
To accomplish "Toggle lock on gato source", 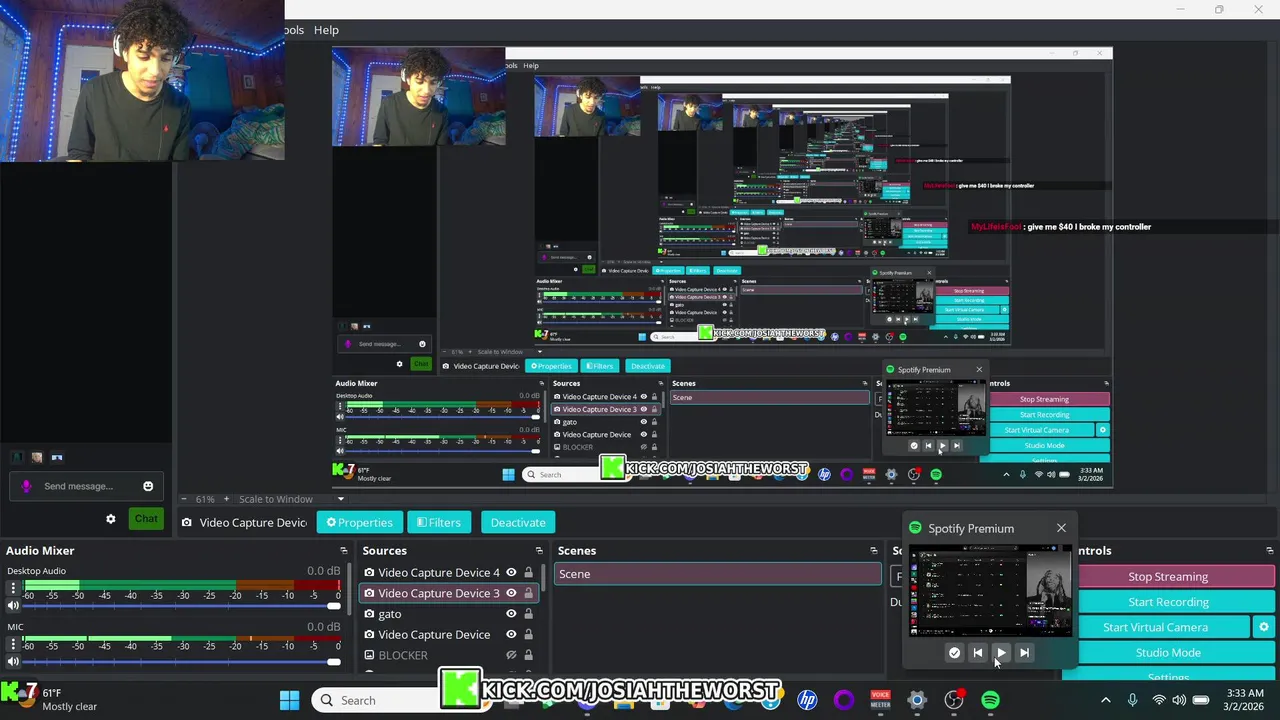I will coord(528,614).
